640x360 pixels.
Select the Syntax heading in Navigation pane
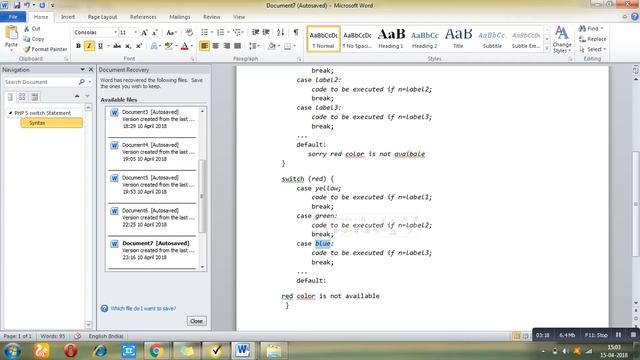click(x=51, y=123)
